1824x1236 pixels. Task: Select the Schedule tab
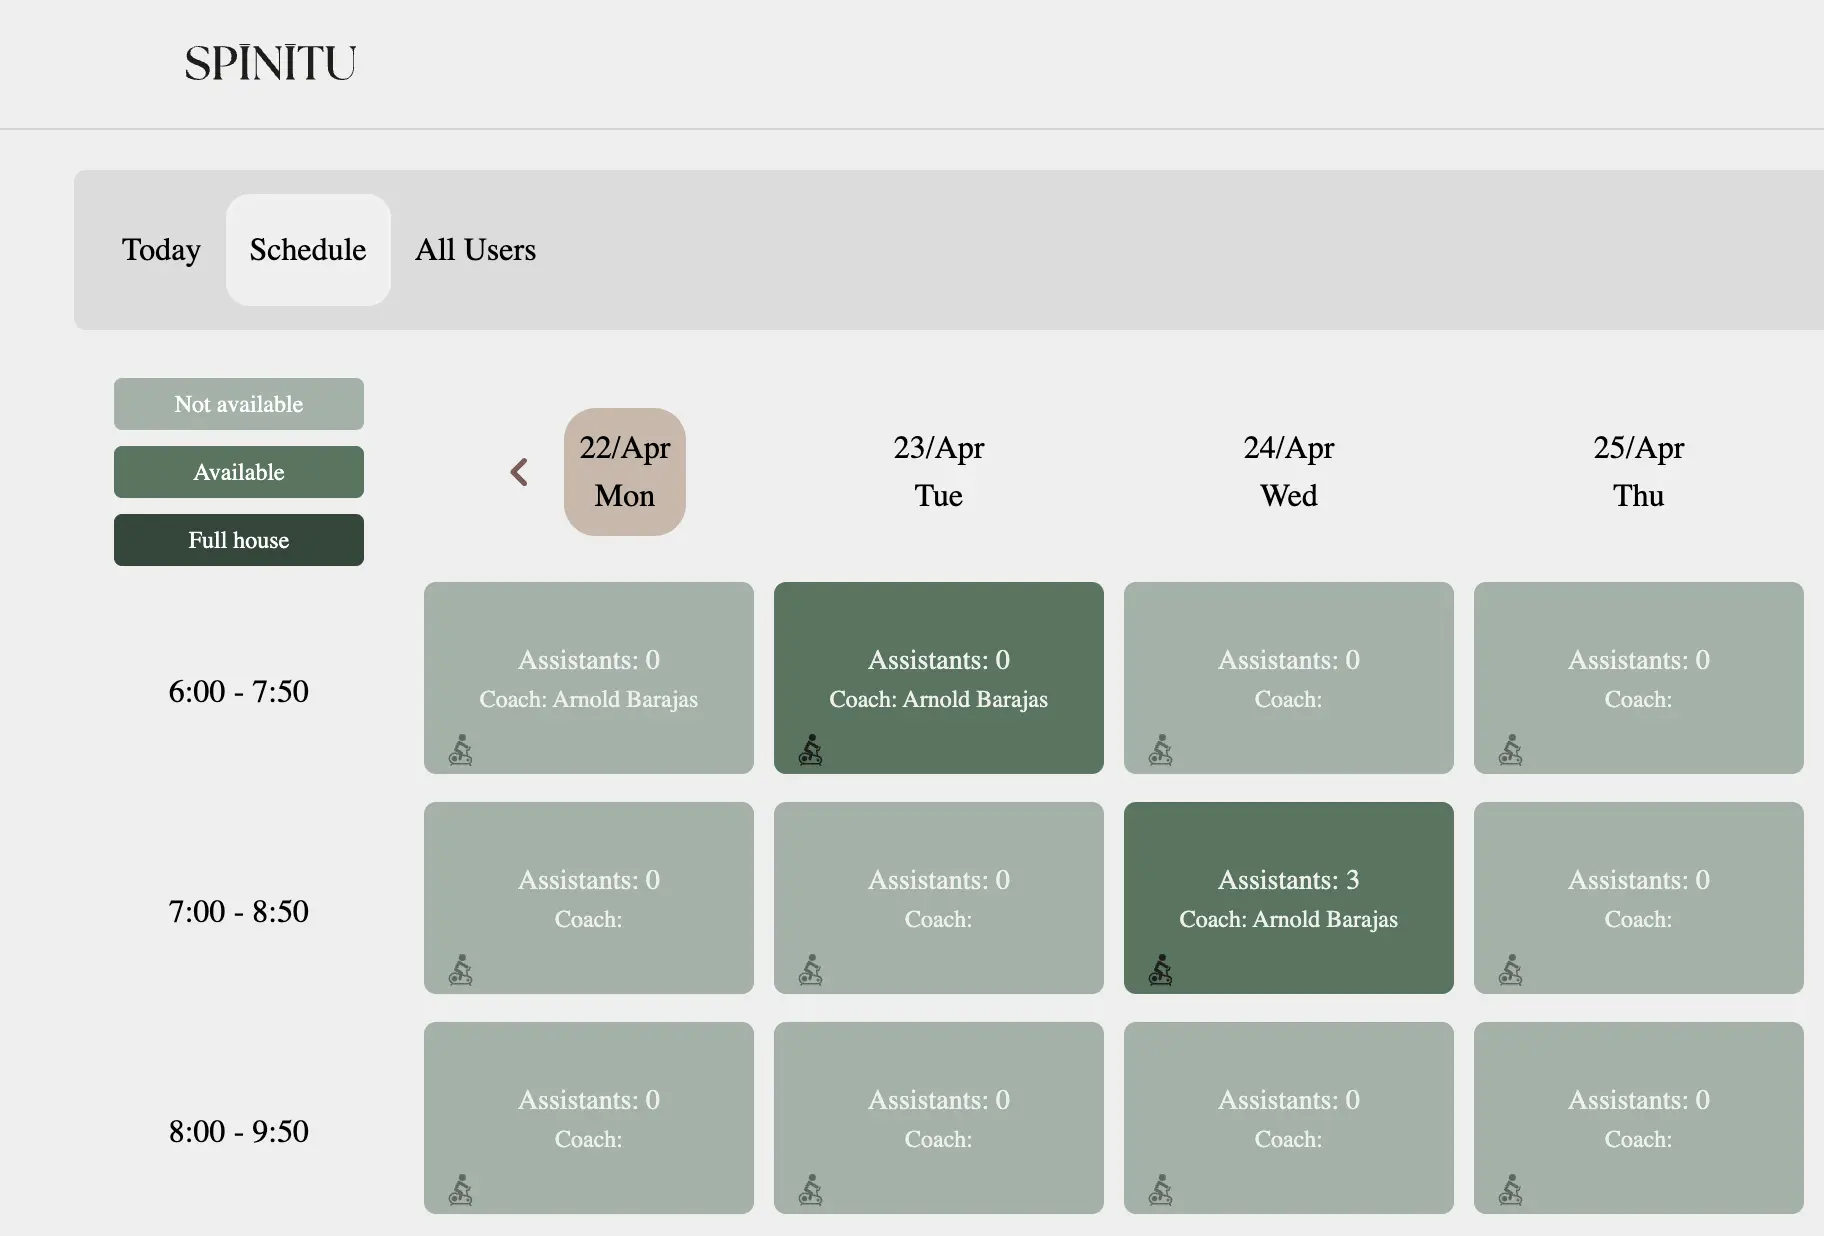pos(308,250)
